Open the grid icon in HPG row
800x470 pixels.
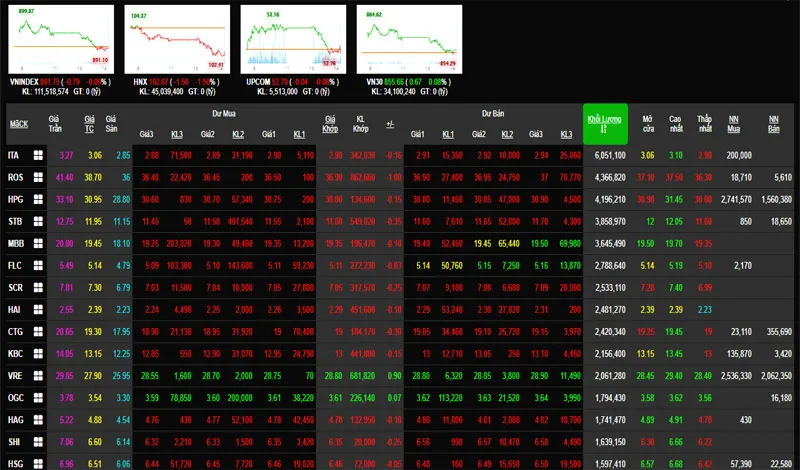pos(38,200)
